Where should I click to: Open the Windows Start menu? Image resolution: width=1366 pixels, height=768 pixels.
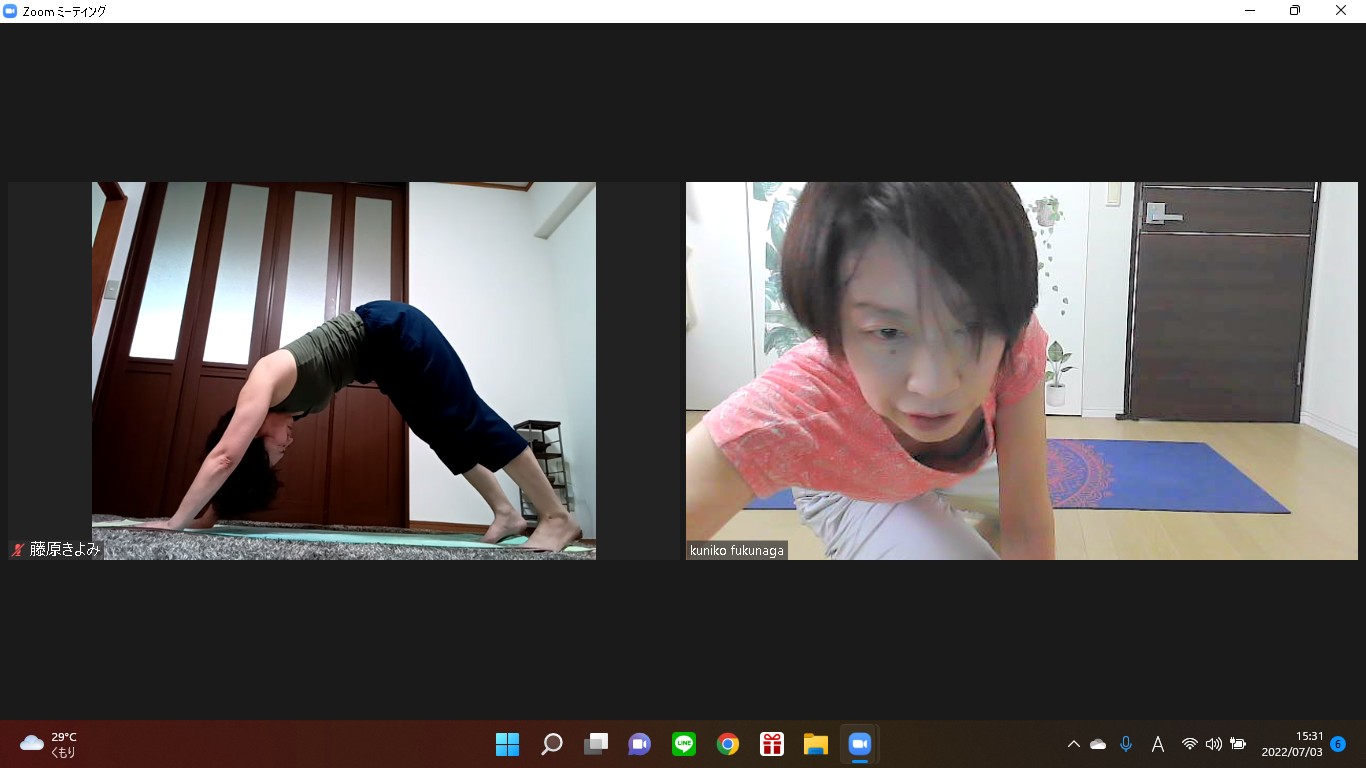507,744
